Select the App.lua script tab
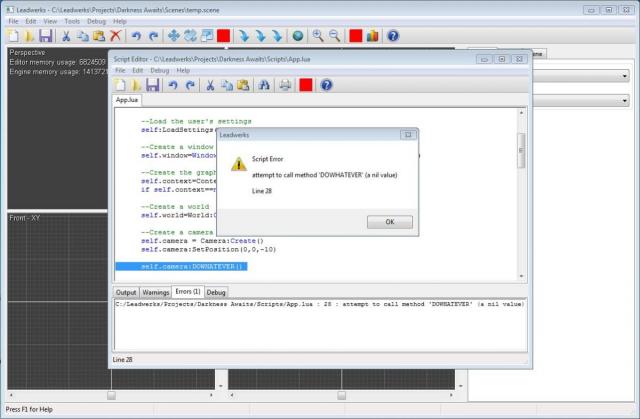The image size is (640, 419). [x=126, y=101]
